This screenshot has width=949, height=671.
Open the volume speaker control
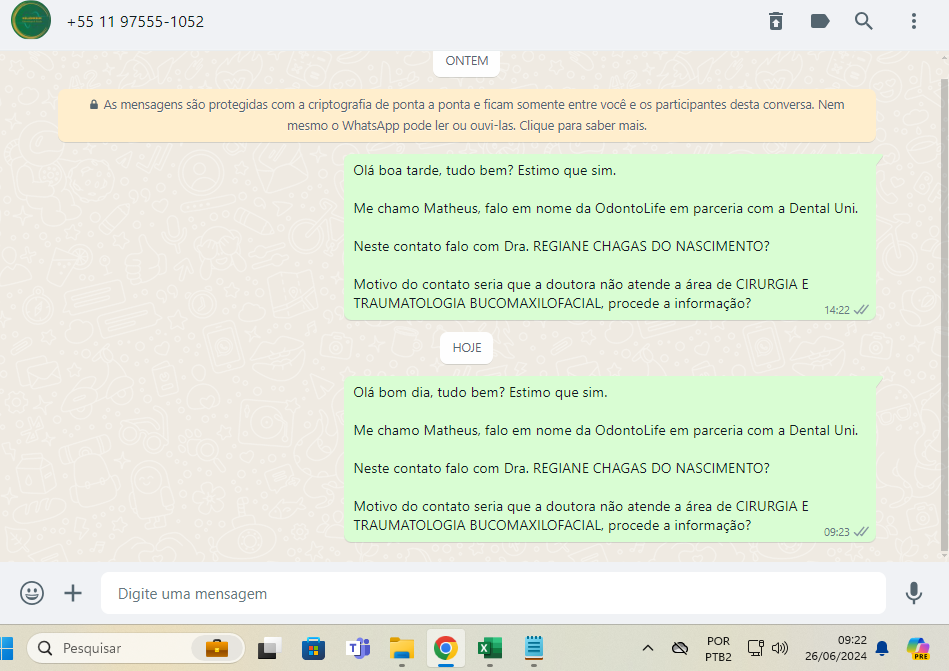(780, 648)
